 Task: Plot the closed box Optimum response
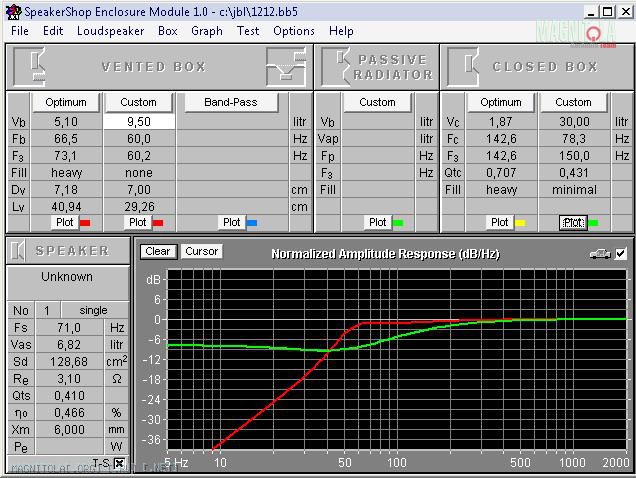click(x=499, y=222)
